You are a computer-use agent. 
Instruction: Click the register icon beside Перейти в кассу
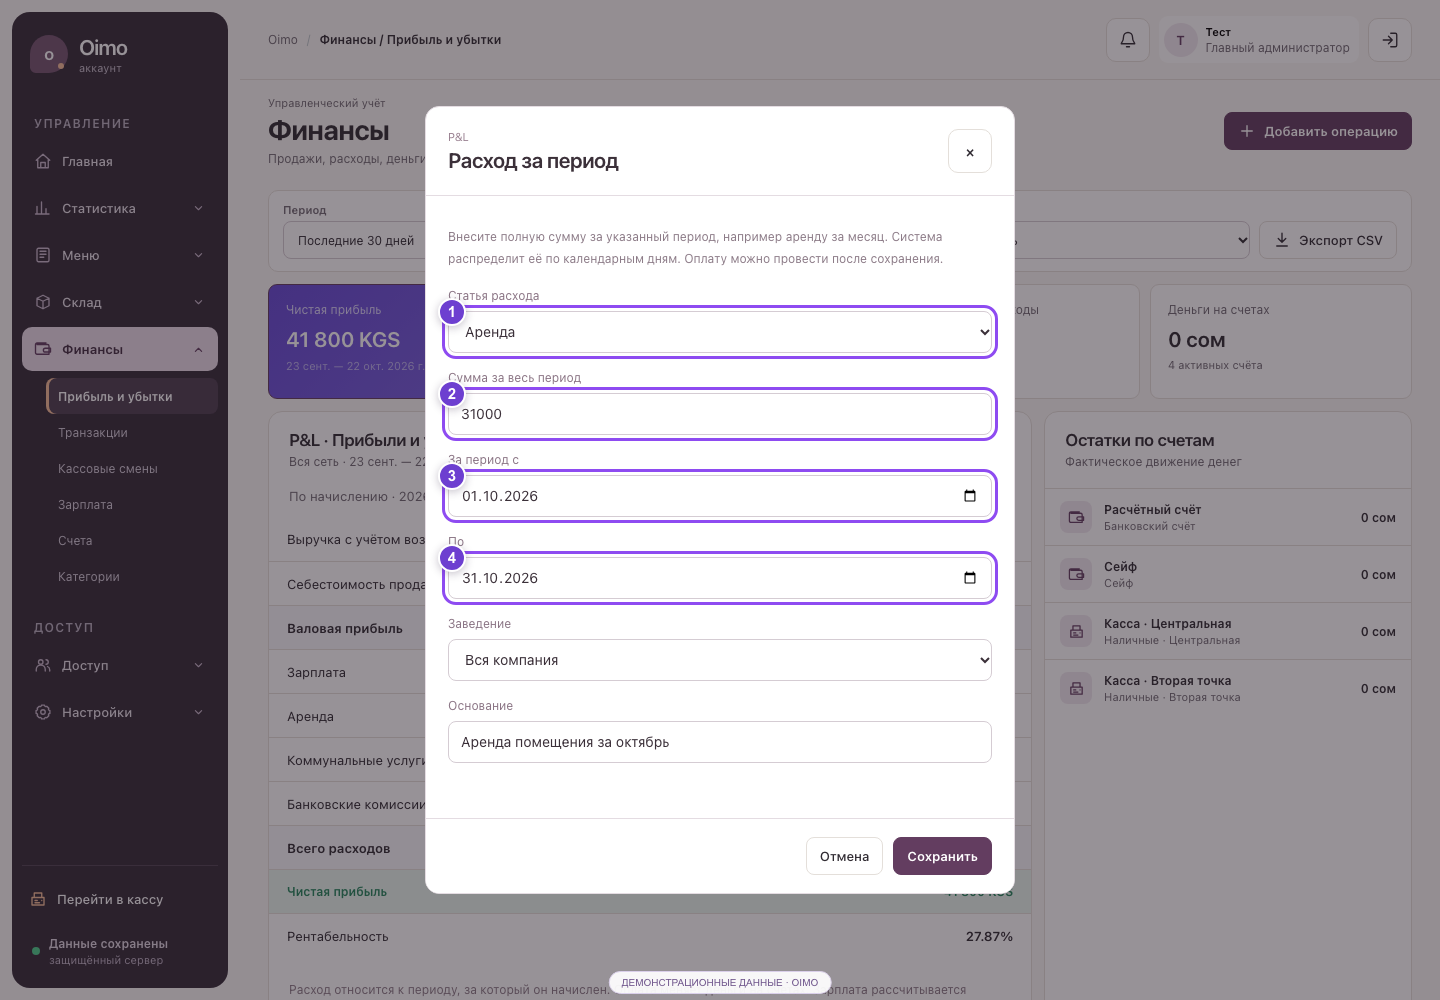point(38,899)
